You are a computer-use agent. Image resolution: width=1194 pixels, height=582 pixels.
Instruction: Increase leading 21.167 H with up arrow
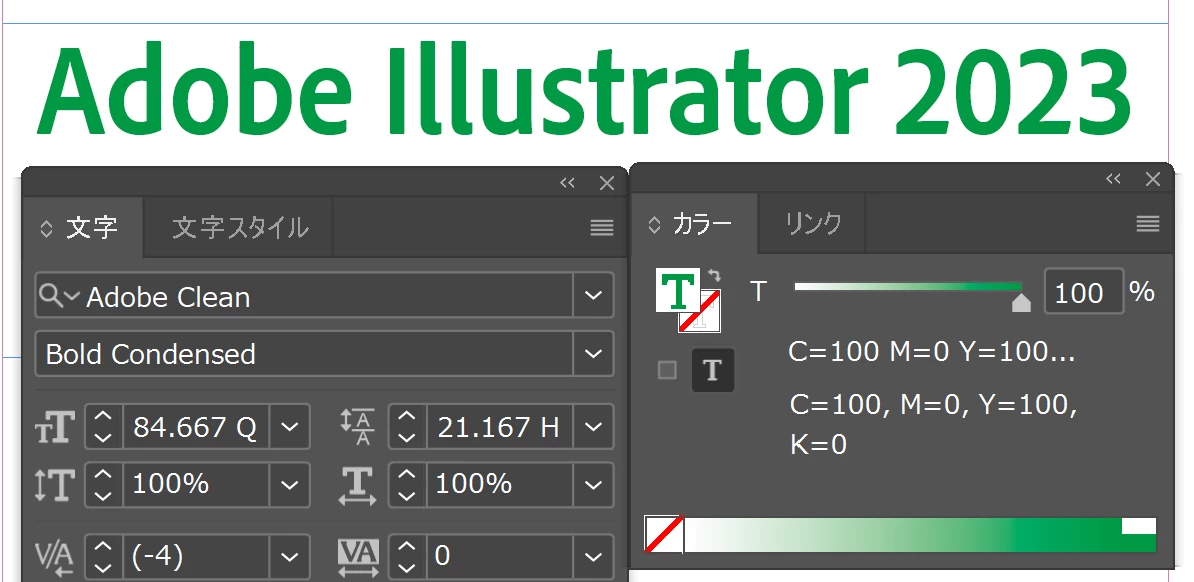click(407, 417)
